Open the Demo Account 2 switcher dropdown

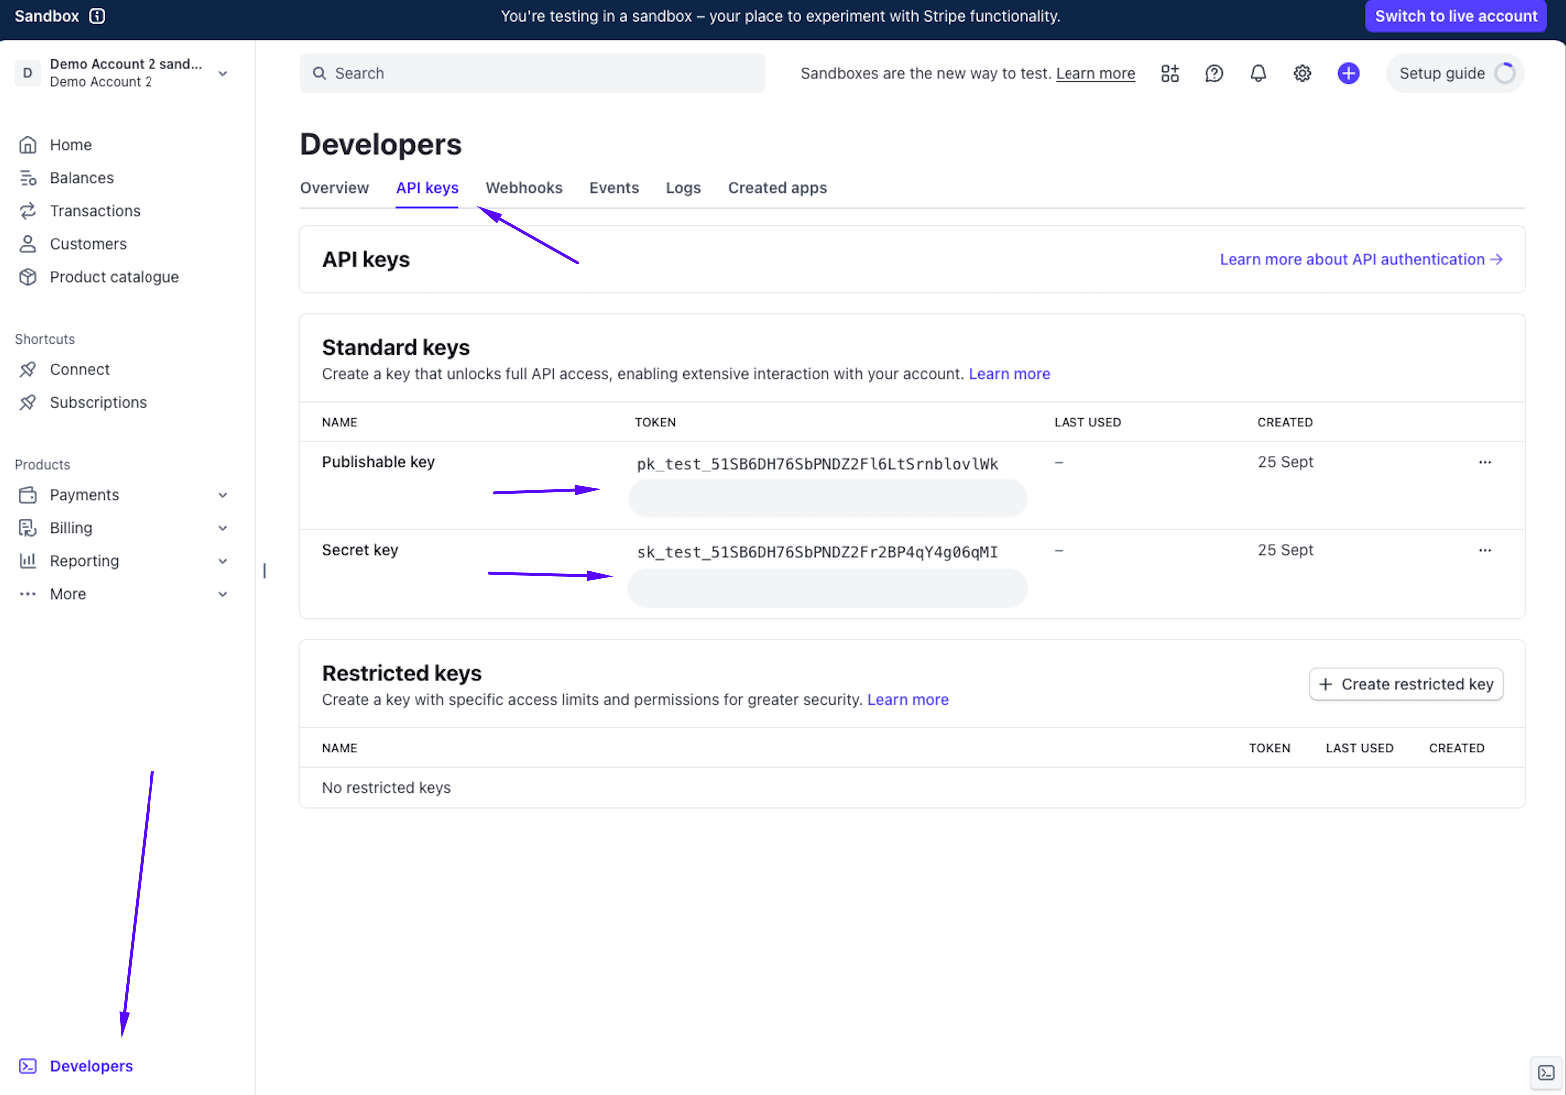click(x=223, y=73)
